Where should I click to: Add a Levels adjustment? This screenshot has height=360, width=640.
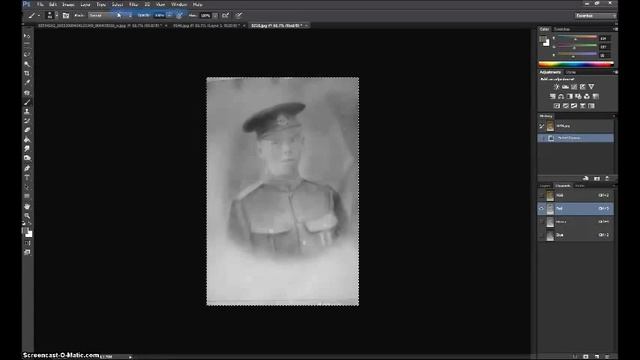click(x=565, y=87)
